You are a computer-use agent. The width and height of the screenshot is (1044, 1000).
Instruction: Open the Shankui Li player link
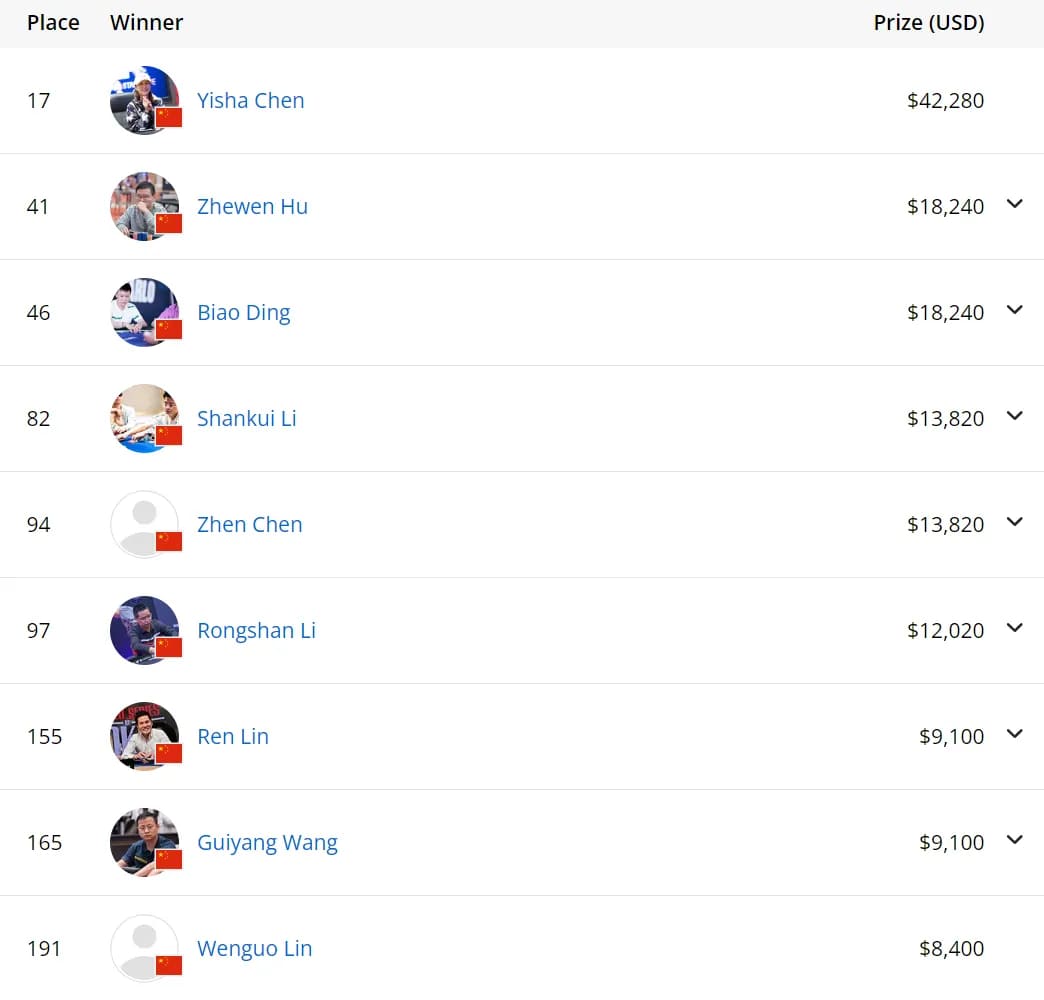[x=247, y=418]
